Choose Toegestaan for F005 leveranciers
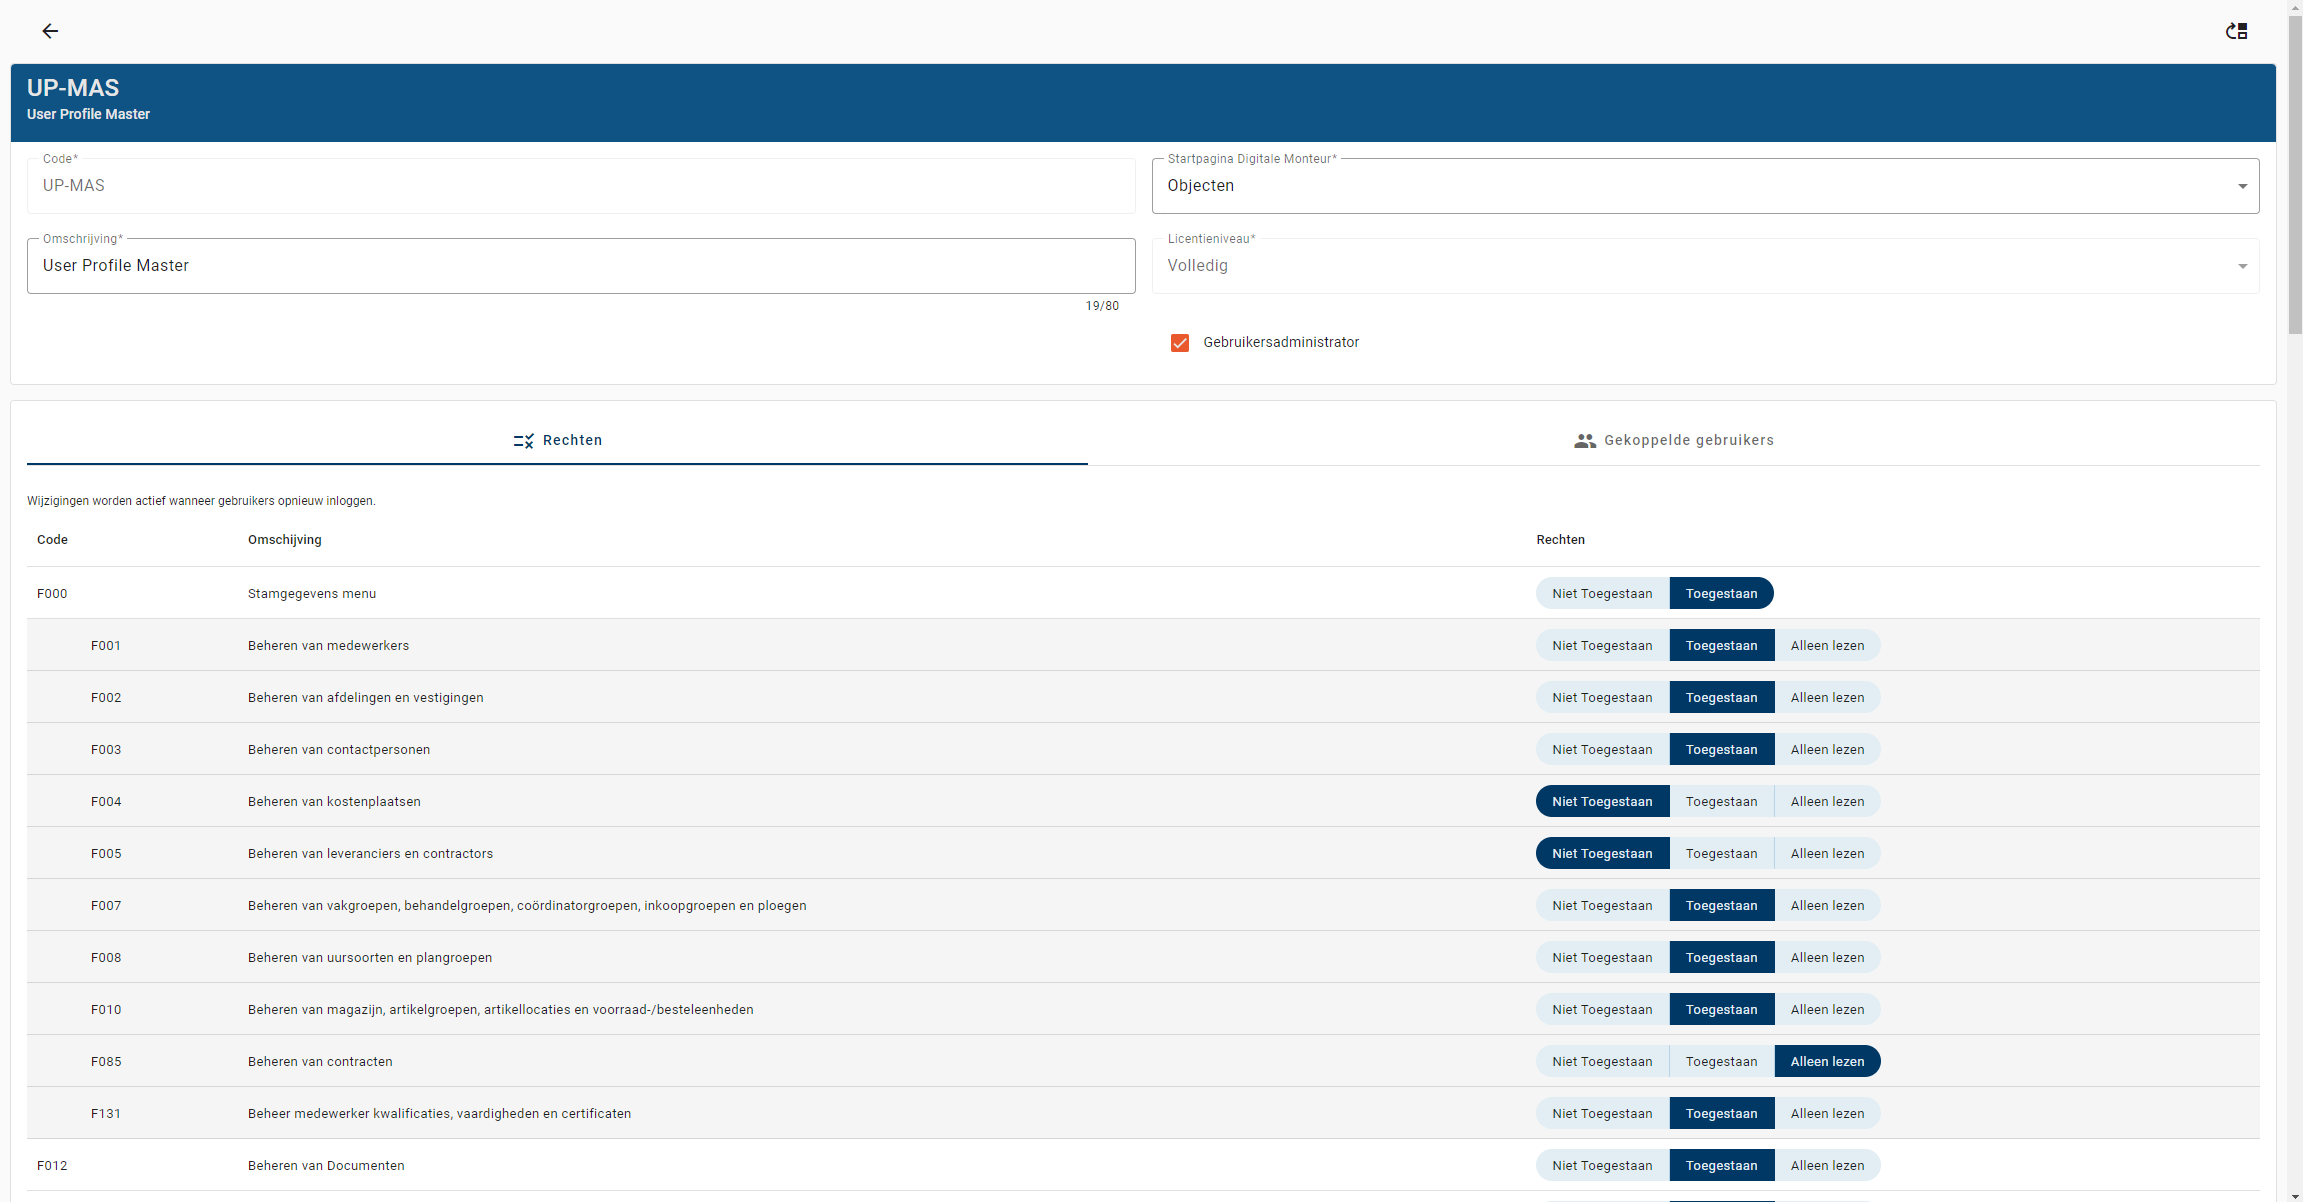Image resolution: width=2303 pixels, height=1202 pixels. click(x=1721, y=854)
